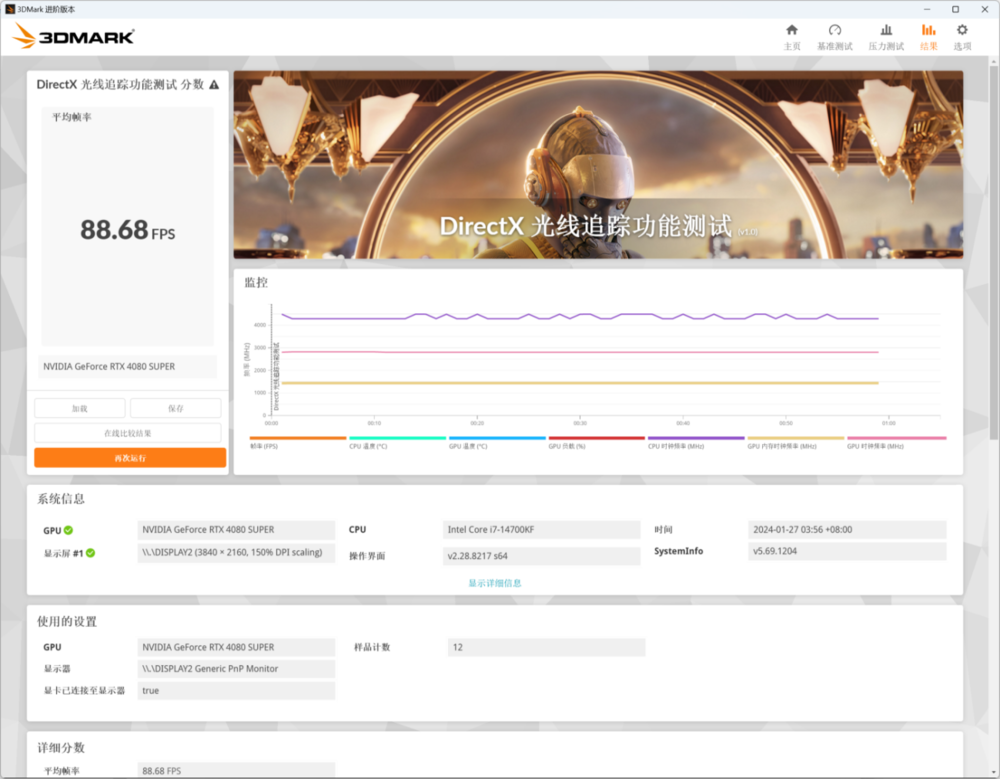Click the true value for 显卡已连接至显示器
The height and width of the screenshot is (779, 1000).
[236, 690]
